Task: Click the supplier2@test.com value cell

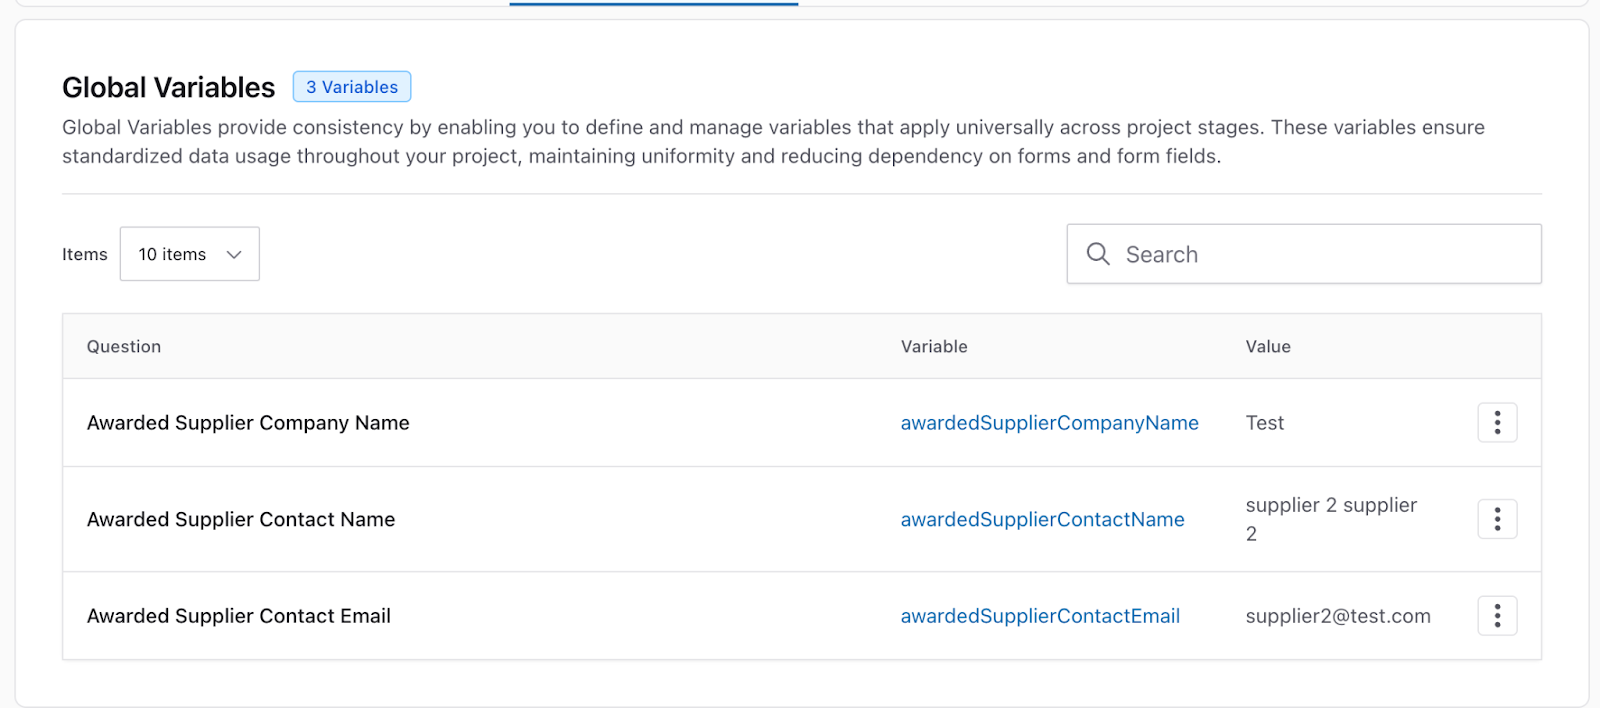Action: (x=1338, y=616)
